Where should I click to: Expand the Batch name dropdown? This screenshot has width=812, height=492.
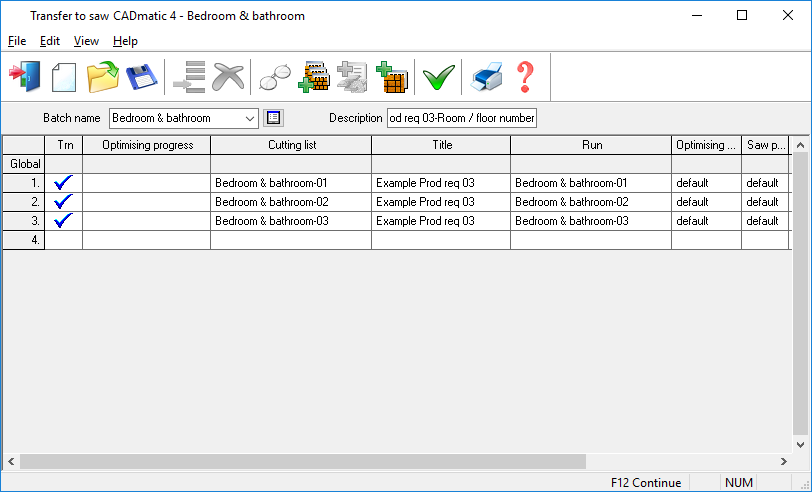249,118
